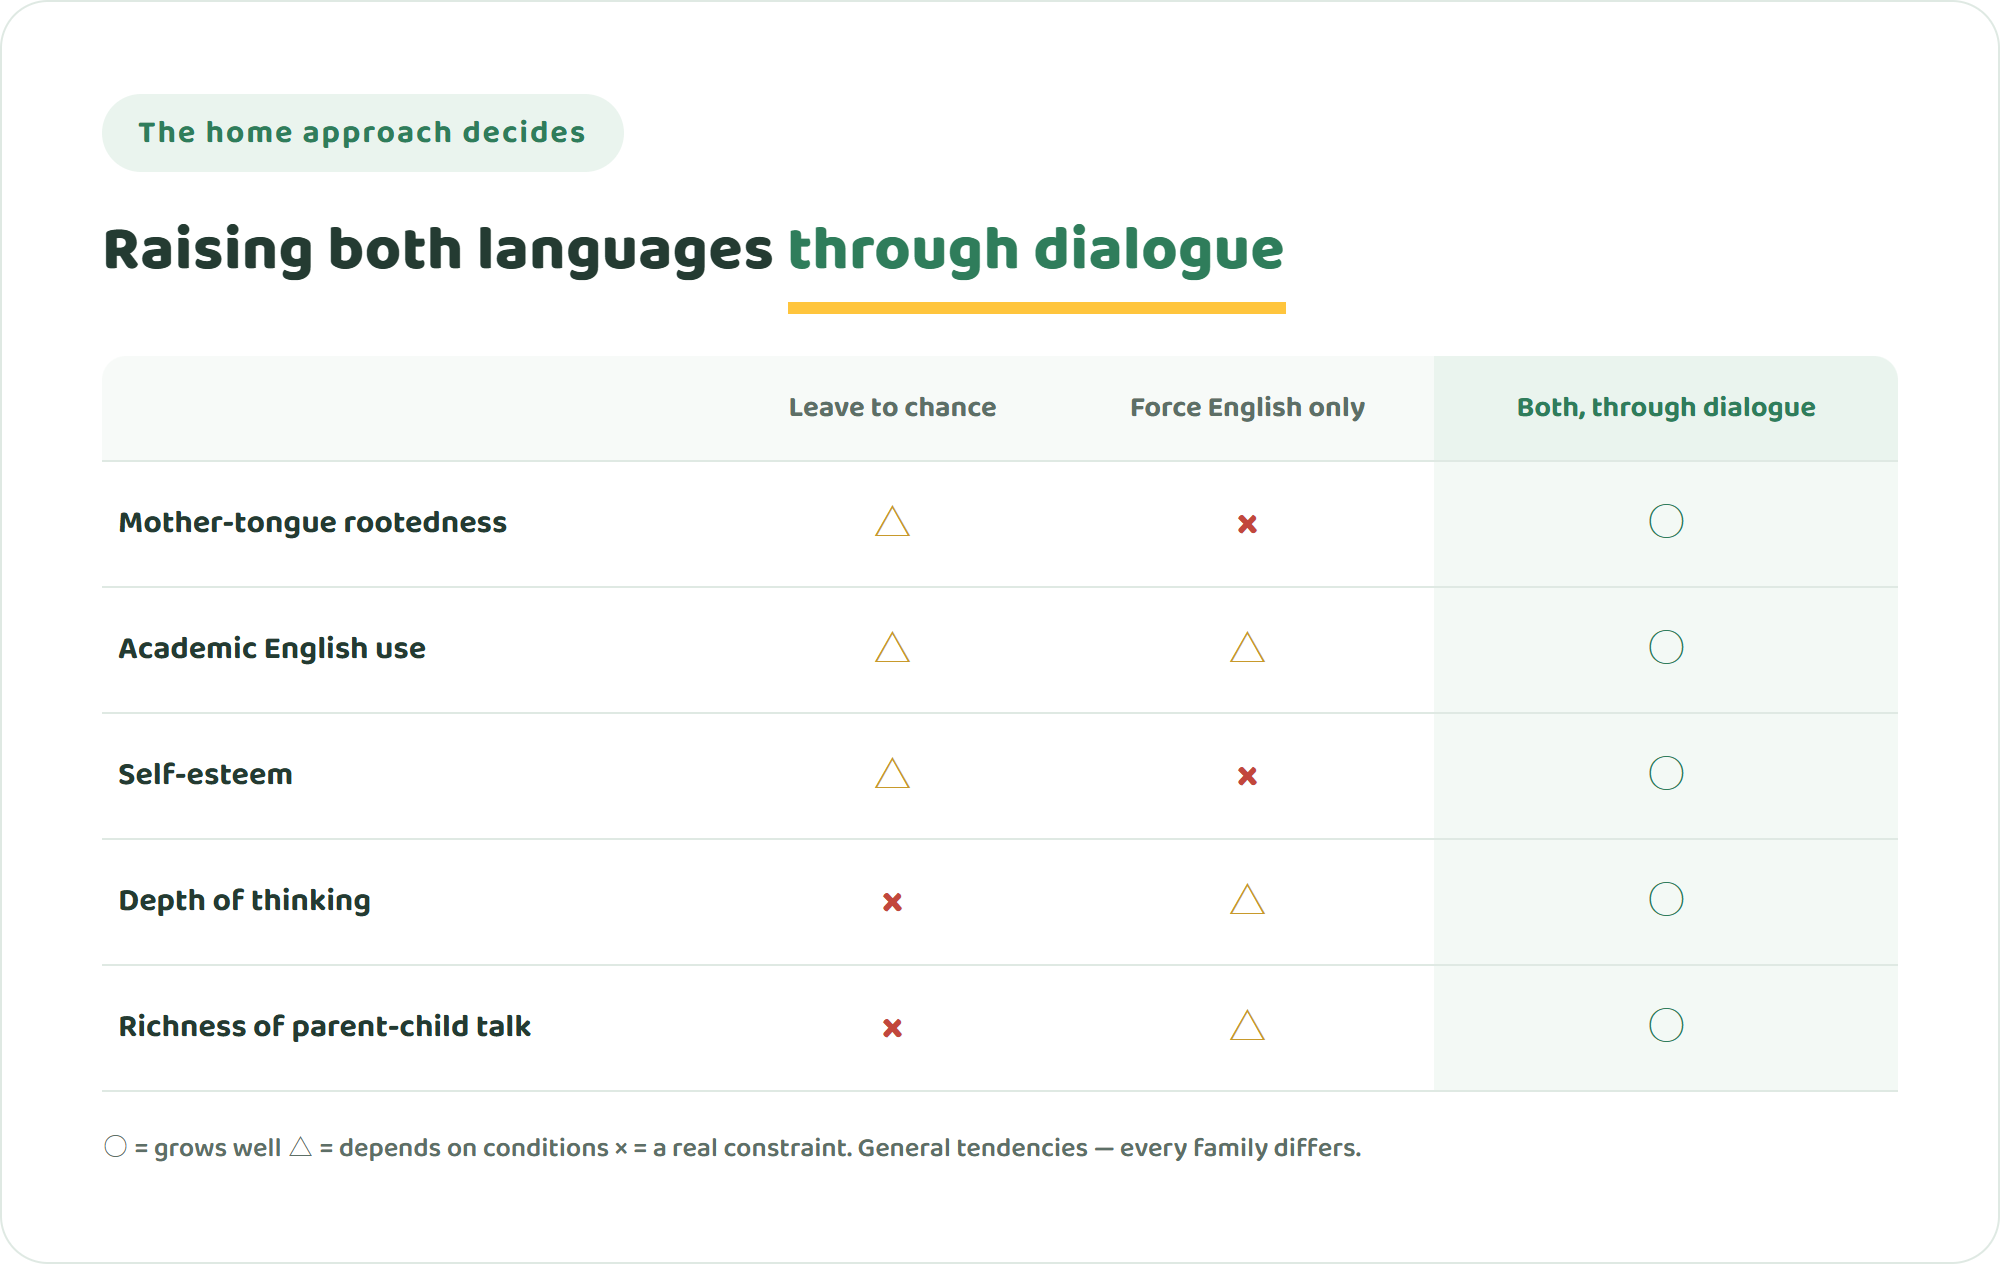Click 'General tendencies — every family differs.' text
The width and height of the screenshot is (2000, 1264).
(x=1109, y=1148)
